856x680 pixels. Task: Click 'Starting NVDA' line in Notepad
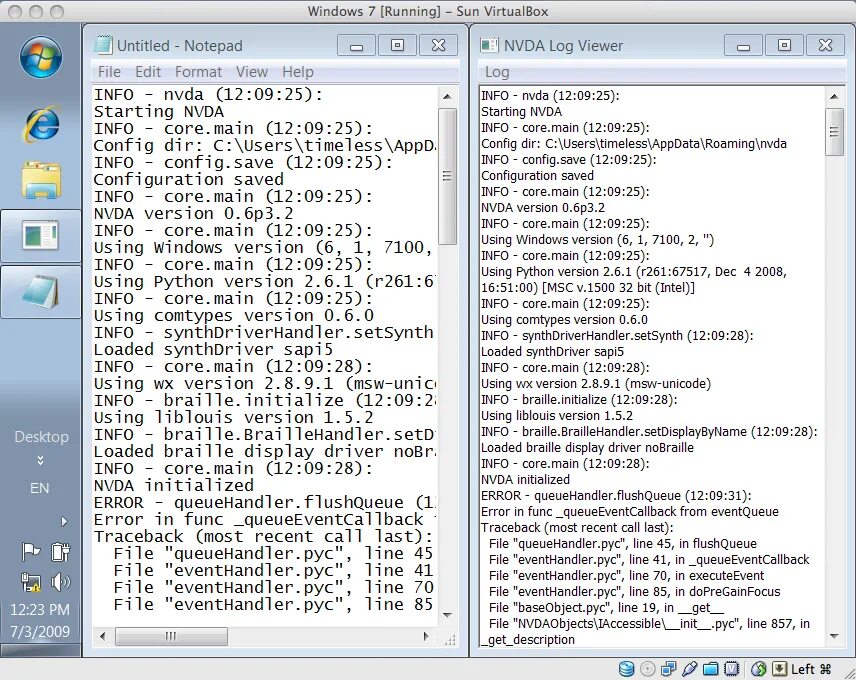pyautogui.click(x=159, y=112)
